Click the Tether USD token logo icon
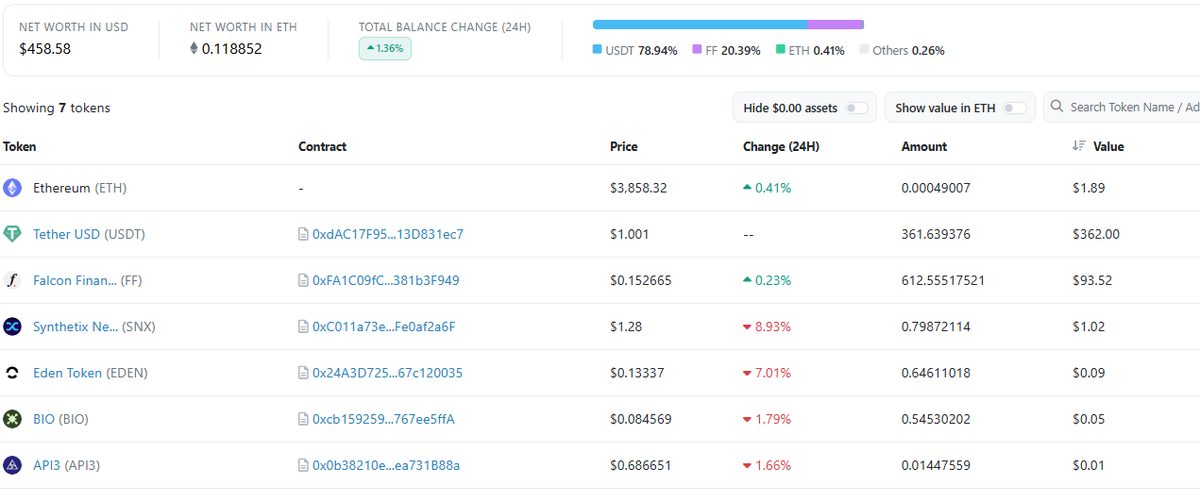The image size is (1200, 502). [12, 234]
